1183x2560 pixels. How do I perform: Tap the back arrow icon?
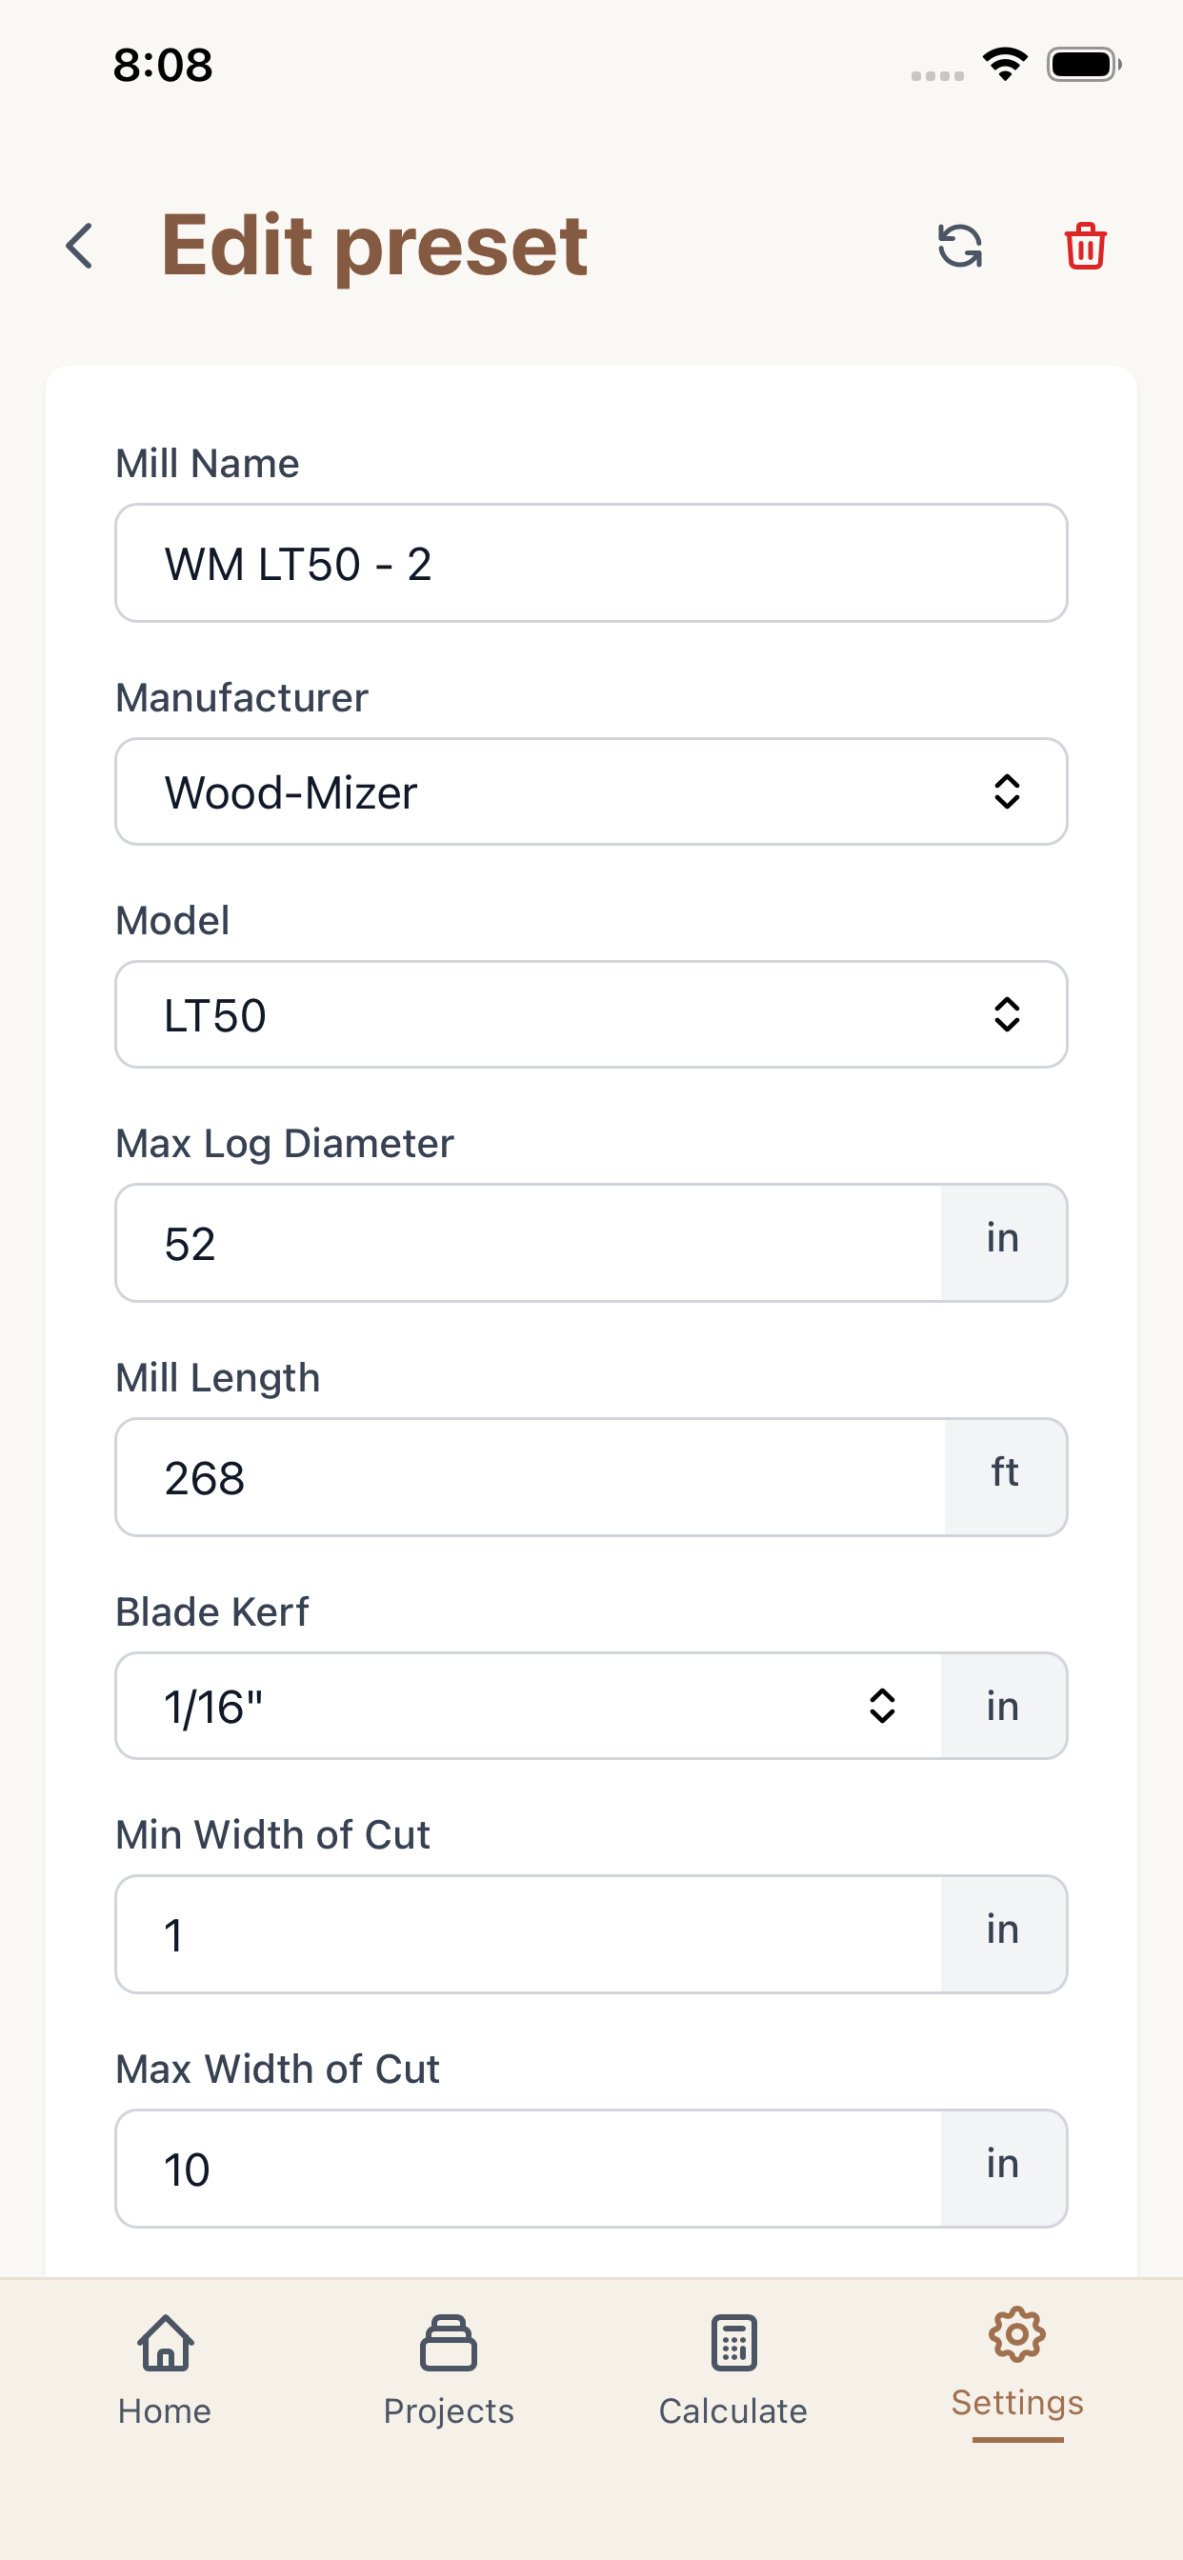point(80,246)
